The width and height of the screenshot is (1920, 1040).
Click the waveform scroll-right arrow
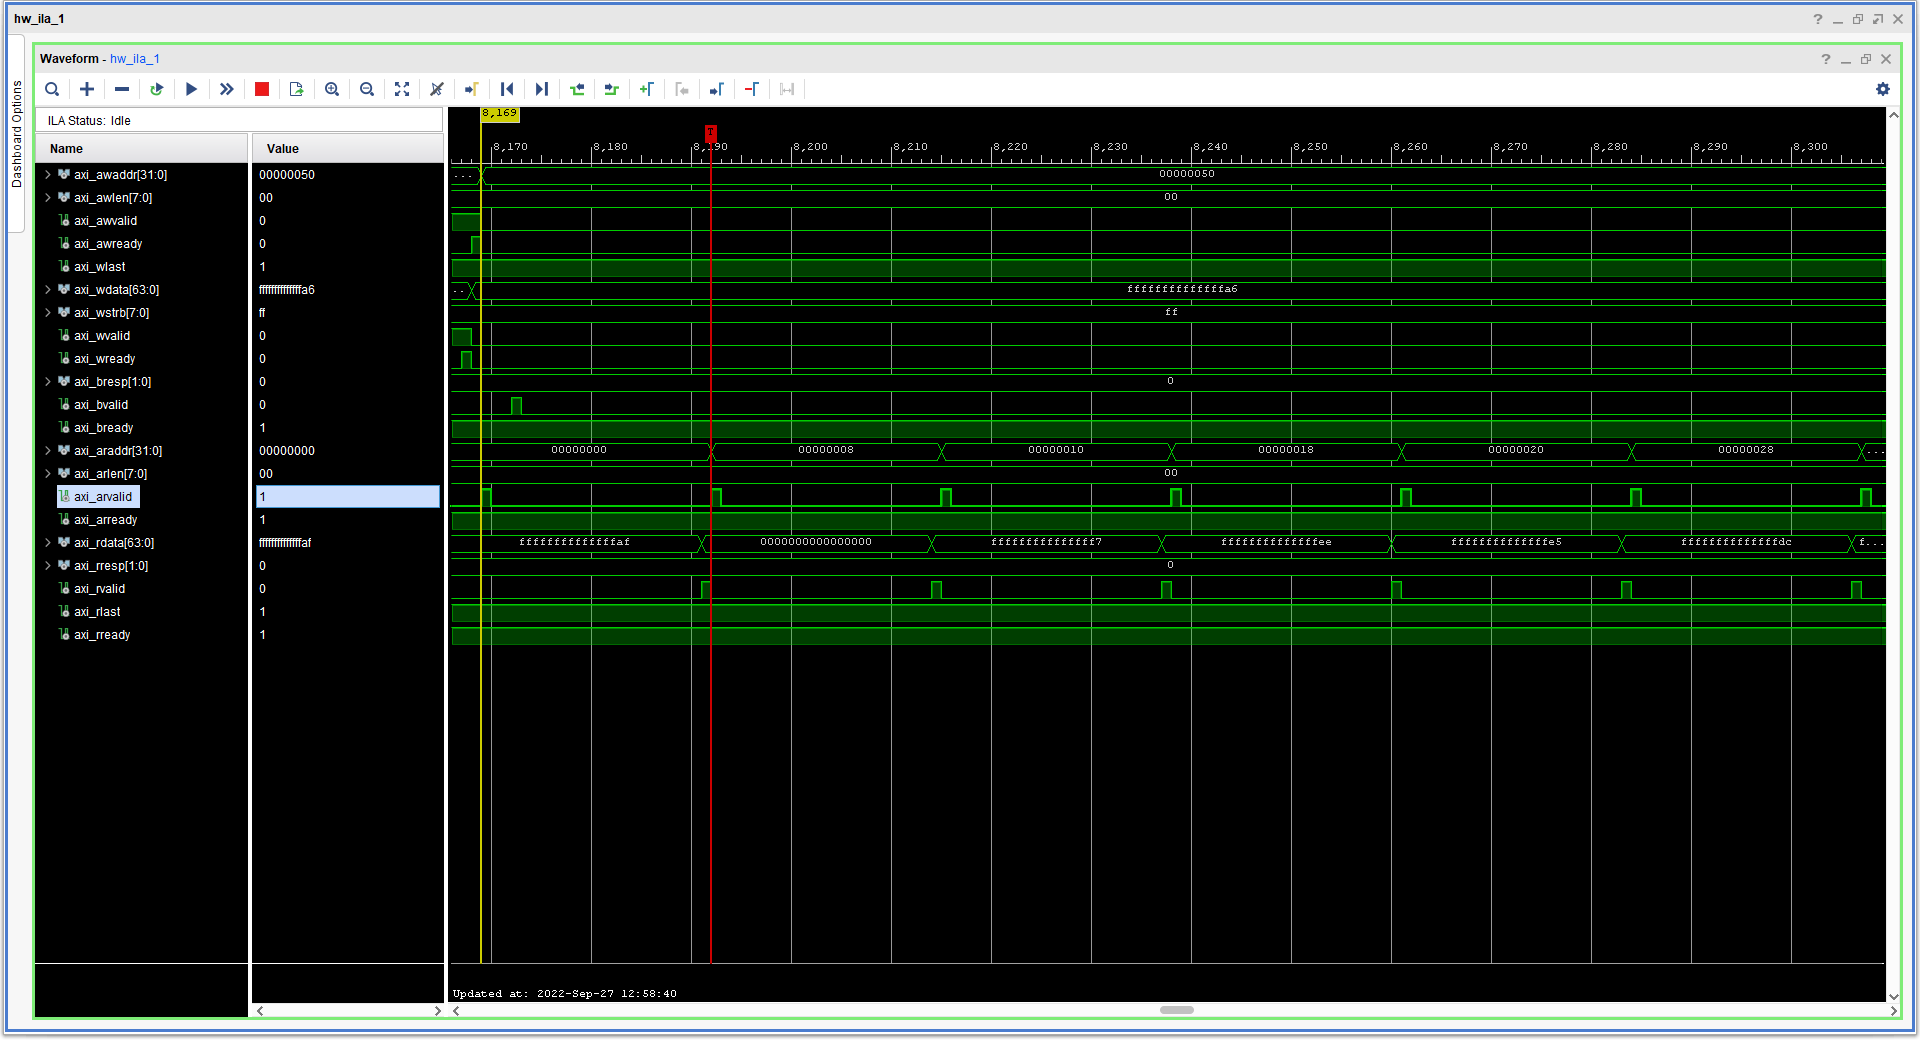1893,1010
